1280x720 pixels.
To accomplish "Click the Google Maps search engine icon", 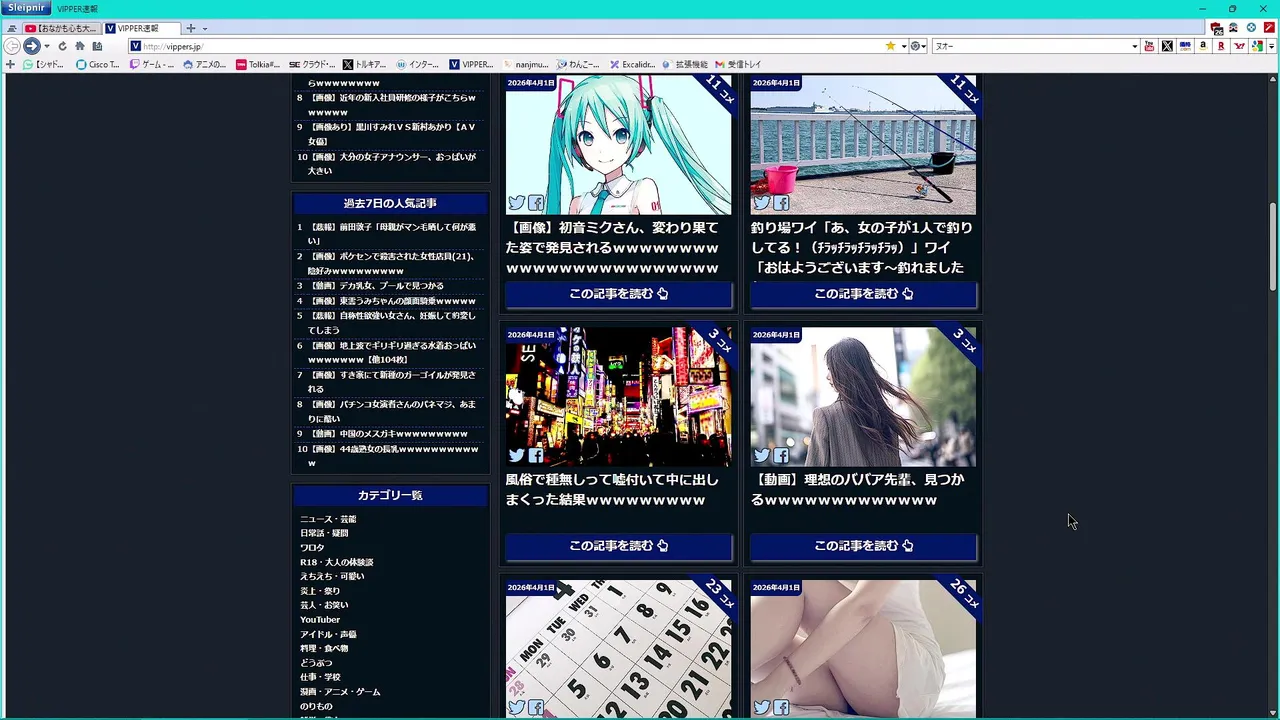I will pyautogui.click(x=1258, y=46).
